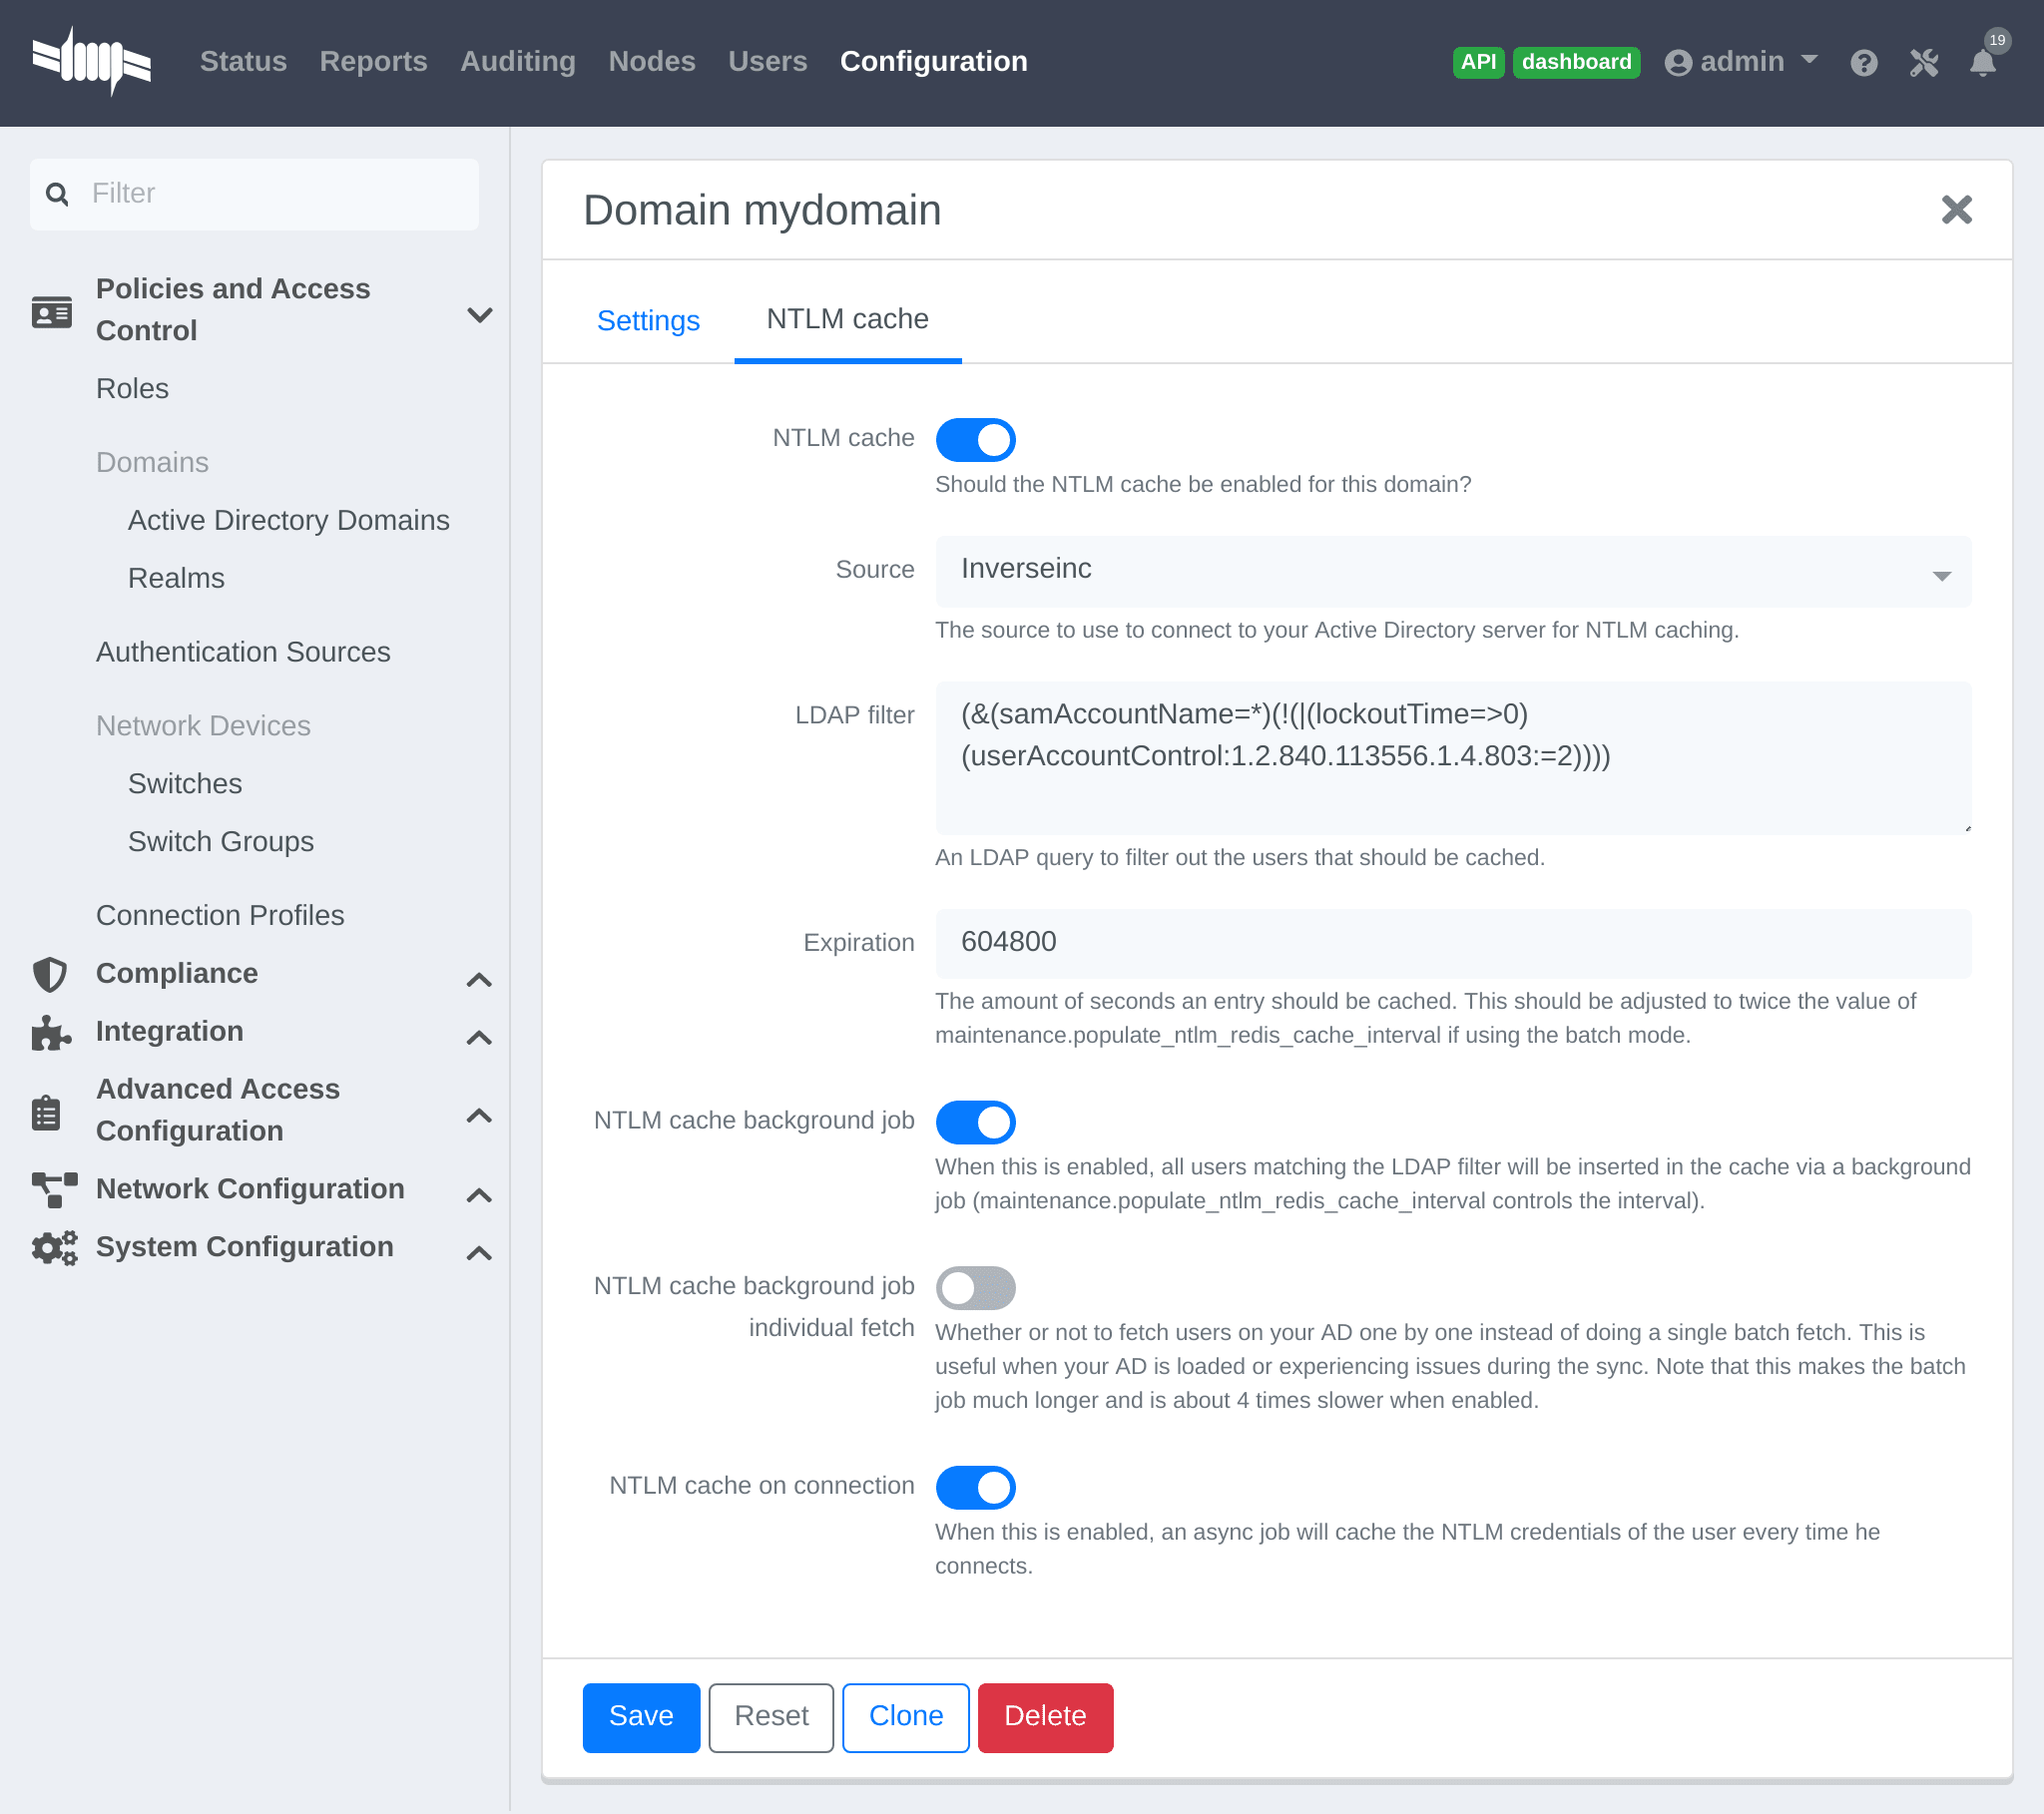Enable NTLM cache background job individual fetch
2044x1814 pixels.
[975, 1288]
